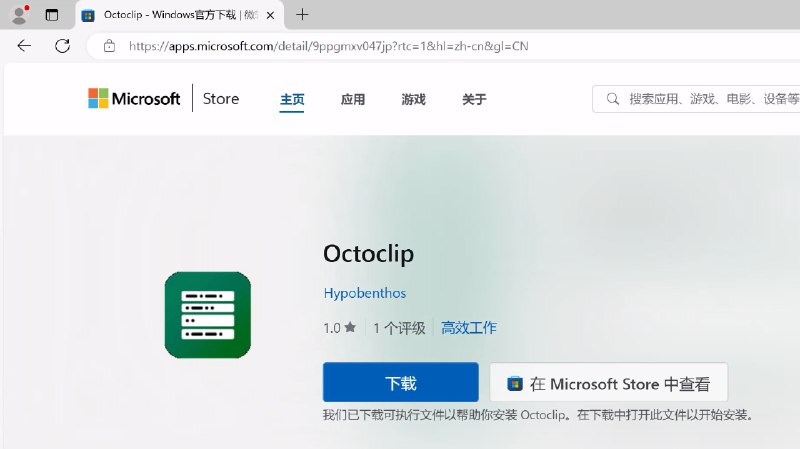Open the tab actions menu icon
The height and width of the screenshot is (449, 800).
click(52, 15)
